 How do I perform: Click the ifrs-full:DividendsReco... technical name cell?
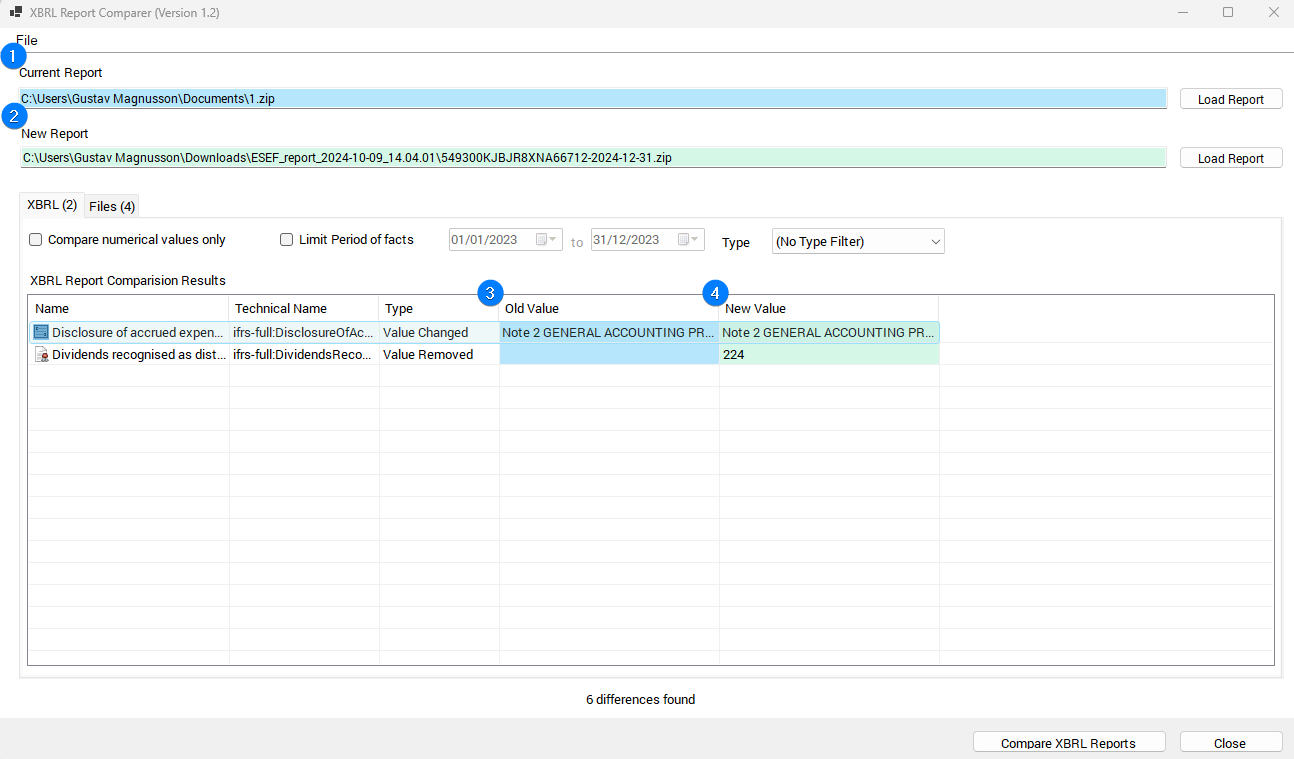[x=304, y=355]
